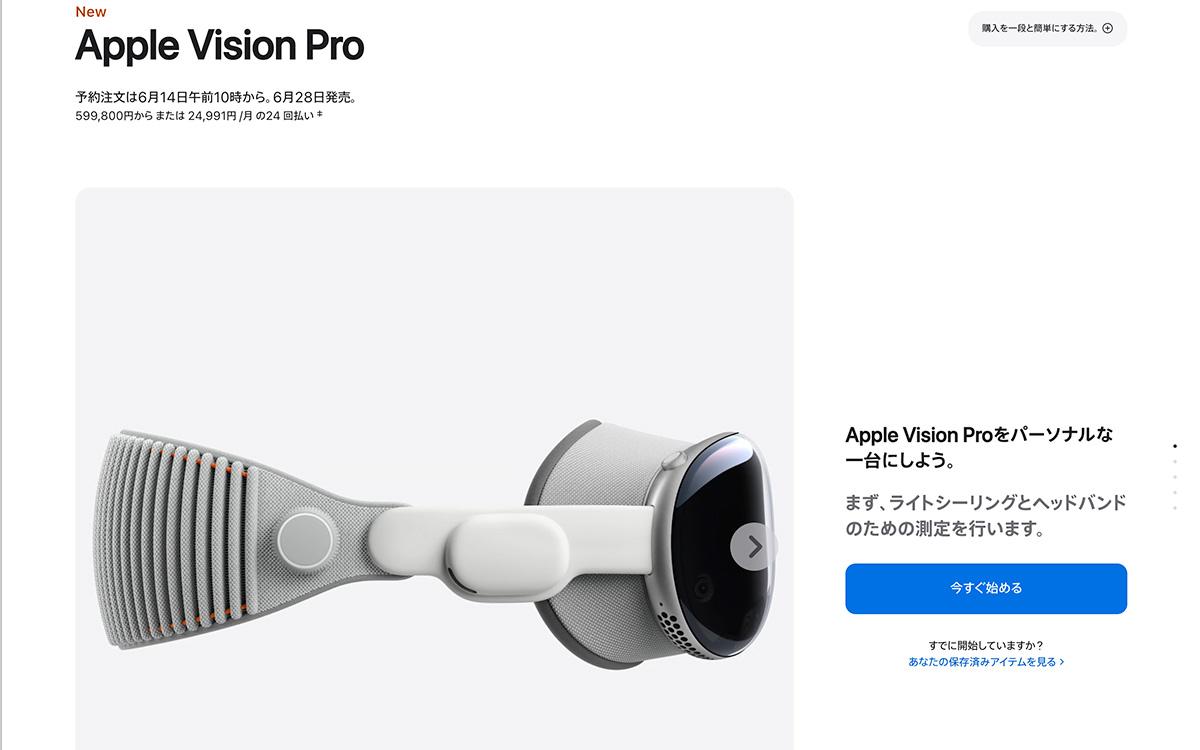The height and width of the screenshot is (750, 1200).
Task: Click the footnote symbol after 24 回払い
Action: (x=319, y=114)
